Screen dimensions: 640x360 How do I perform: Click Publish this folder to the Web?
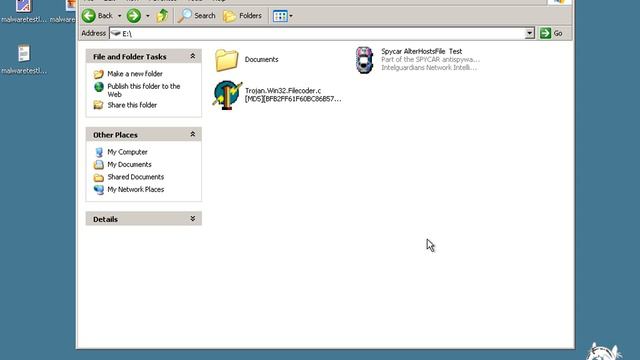[143, 90]
